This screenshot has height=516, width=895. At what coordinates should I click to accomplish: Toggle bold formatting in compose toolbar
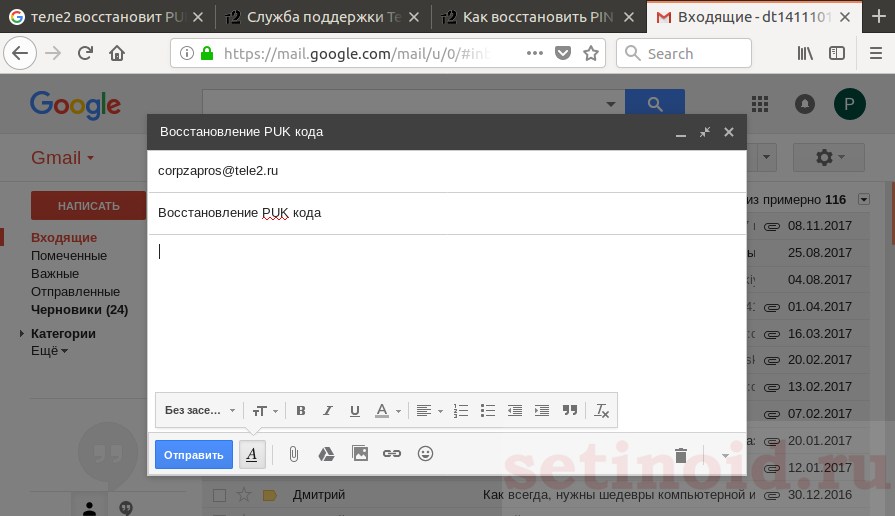[x=301, y=410]
